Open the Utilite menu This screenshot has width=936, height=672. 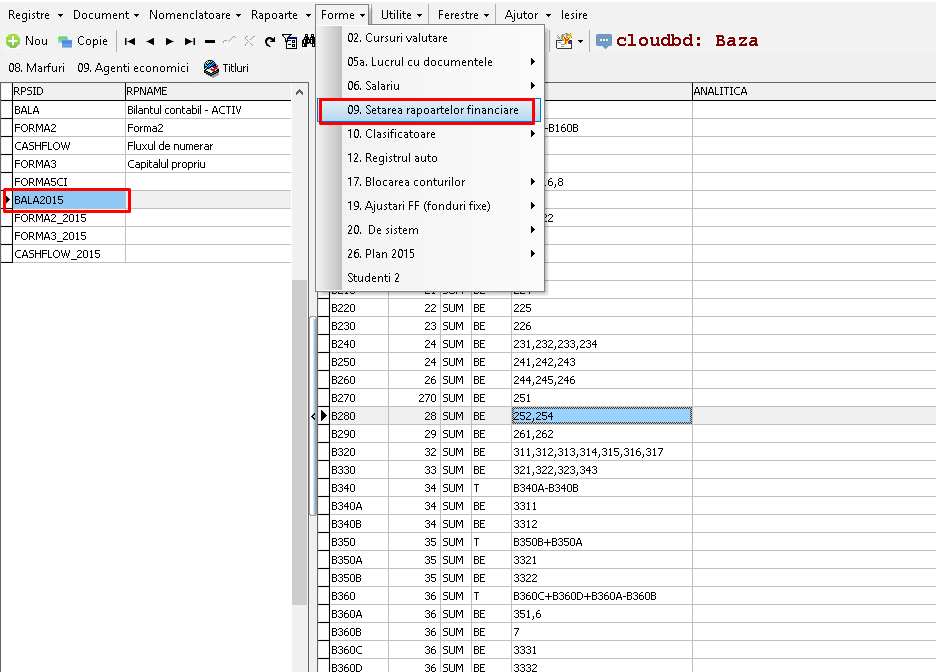pyautogui.click(x=401, y=15)
